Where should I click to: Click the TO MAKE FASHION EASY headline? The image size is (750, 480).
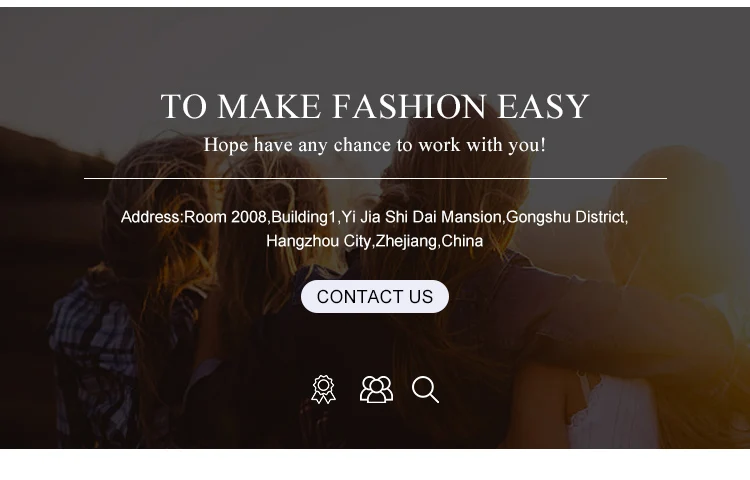click(375, 106)
